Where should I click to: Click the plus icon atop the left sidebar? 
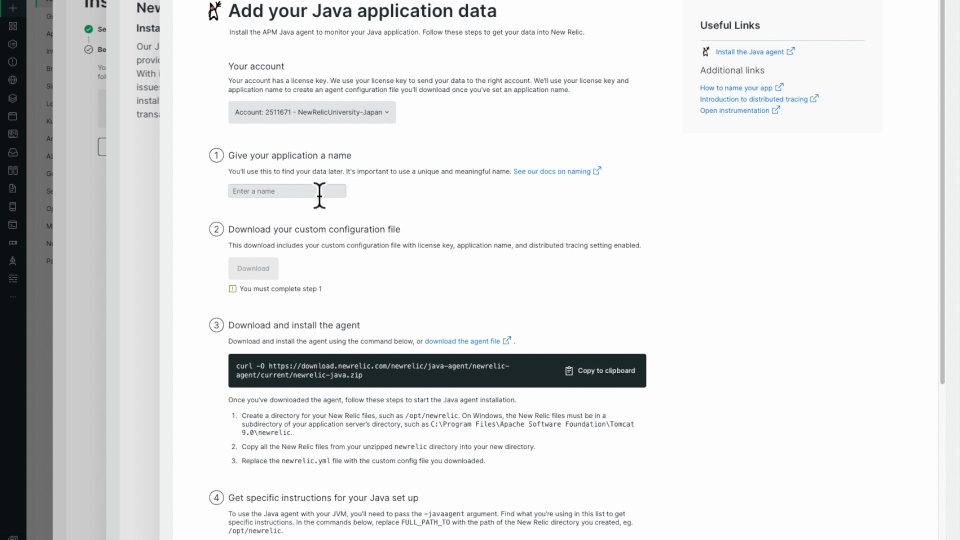(13, 8)
